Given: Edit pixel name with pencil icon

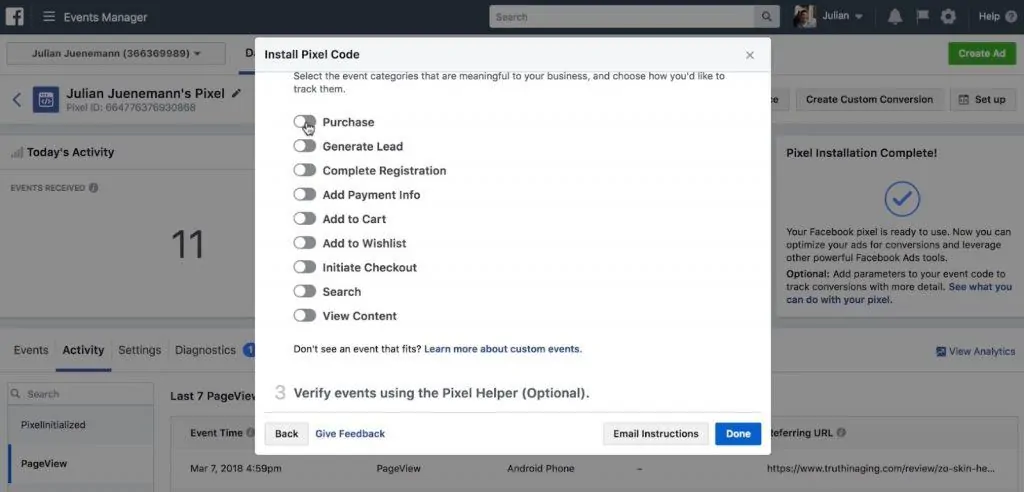Looking at the screenshot, I should 236,93.
